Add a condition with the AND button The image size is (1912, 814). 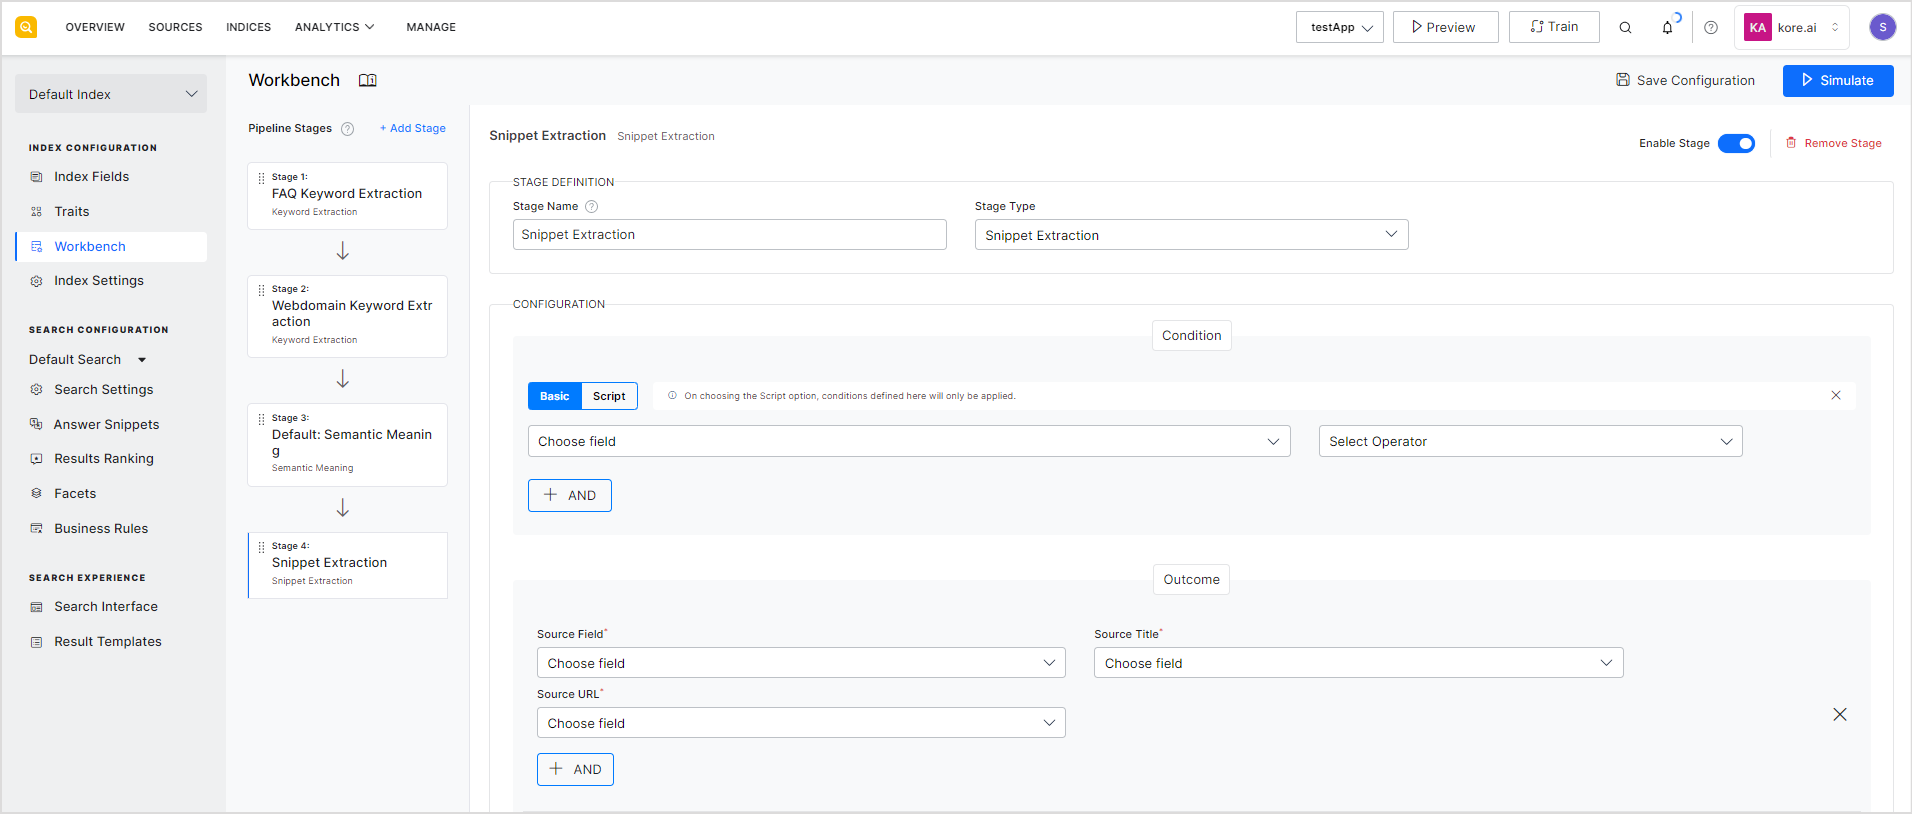[570, 496]
